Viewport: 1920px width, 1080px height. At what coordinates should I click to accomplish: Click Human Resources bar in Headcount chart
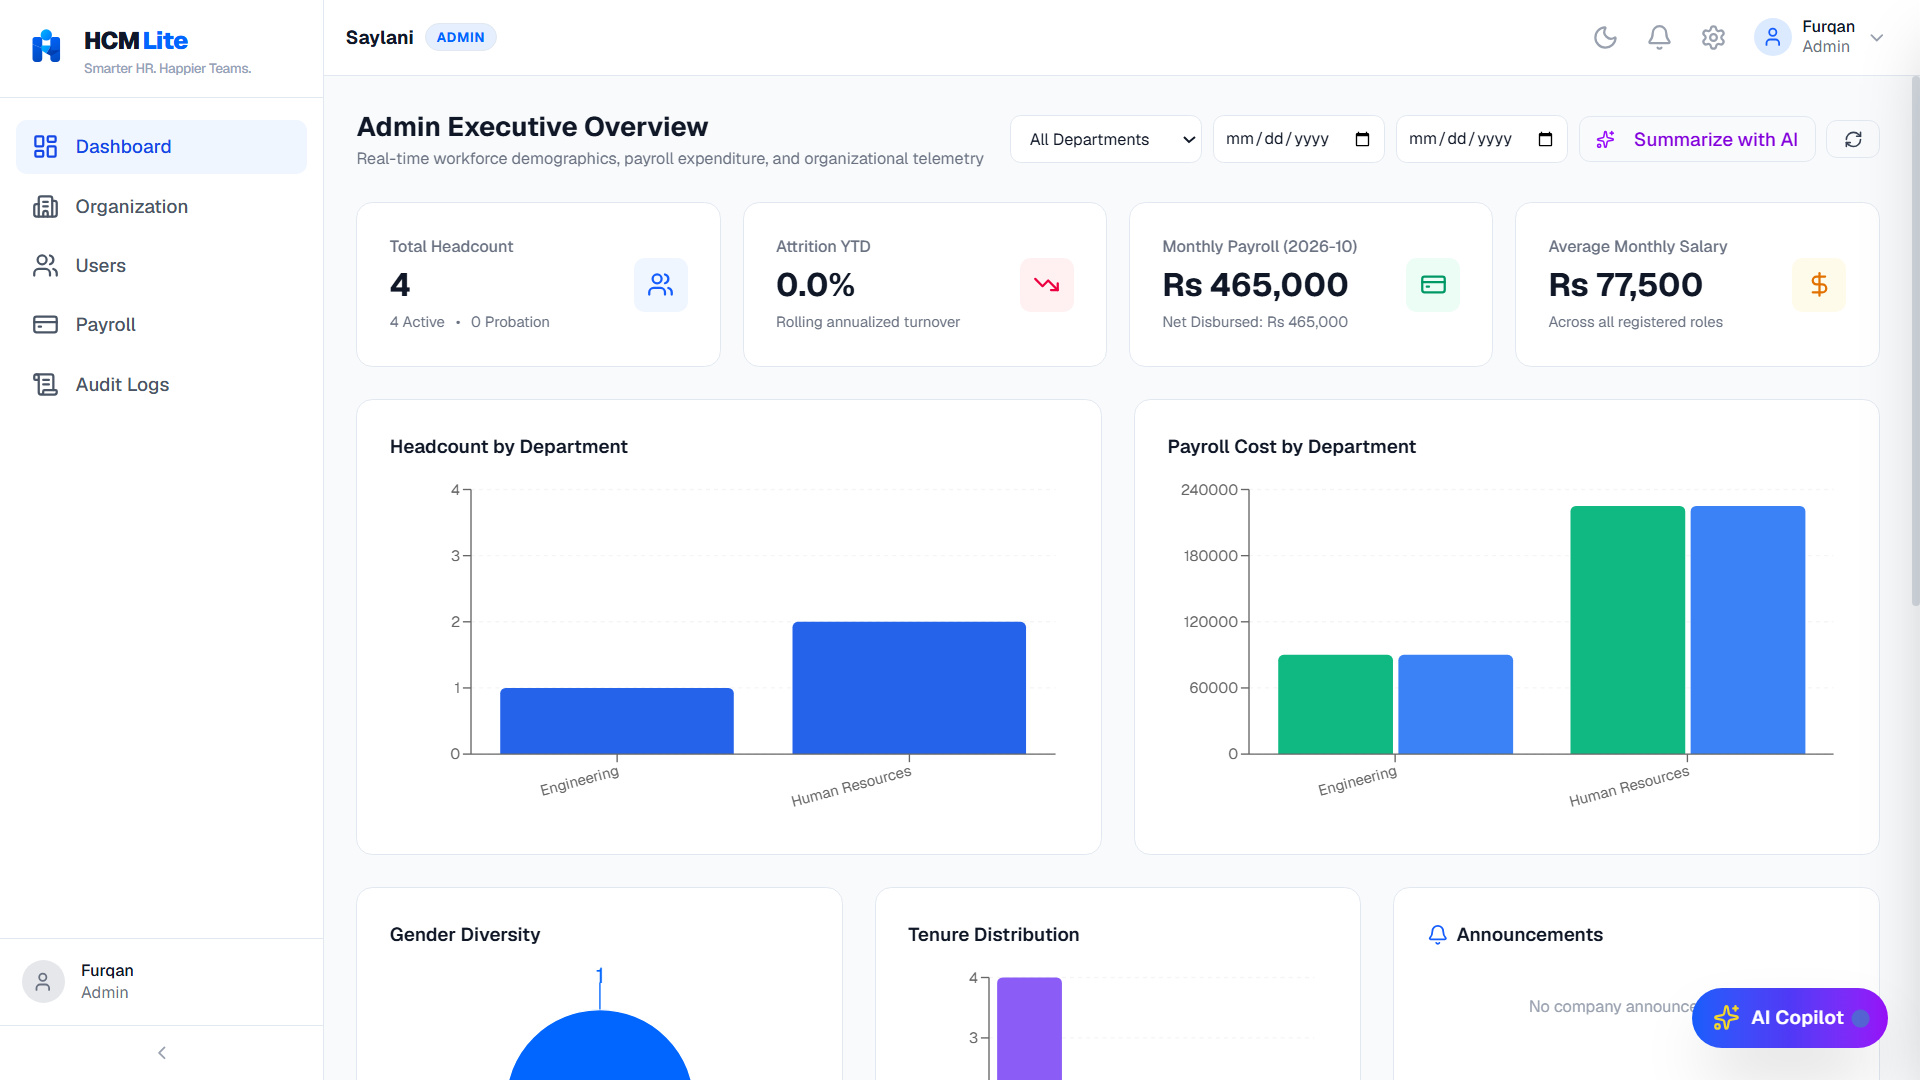click(909, 688)
